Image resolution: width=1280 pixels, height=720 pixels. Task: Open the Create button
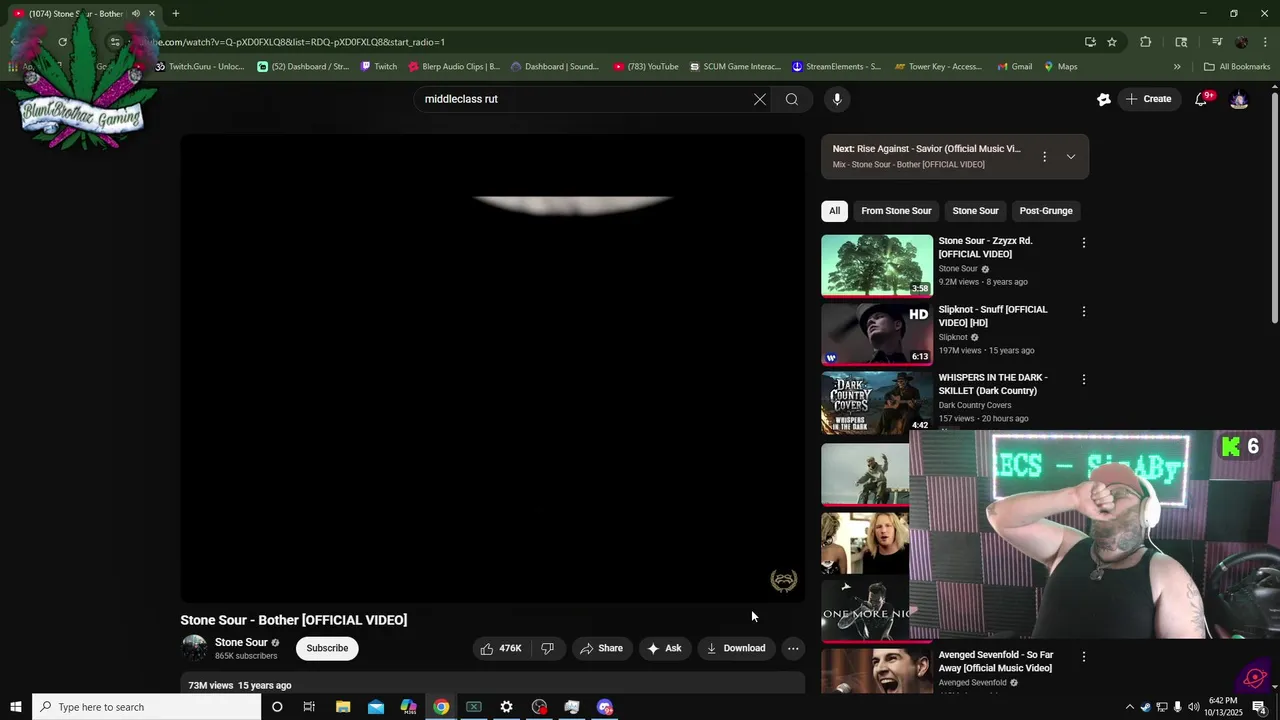[1148, 99]
